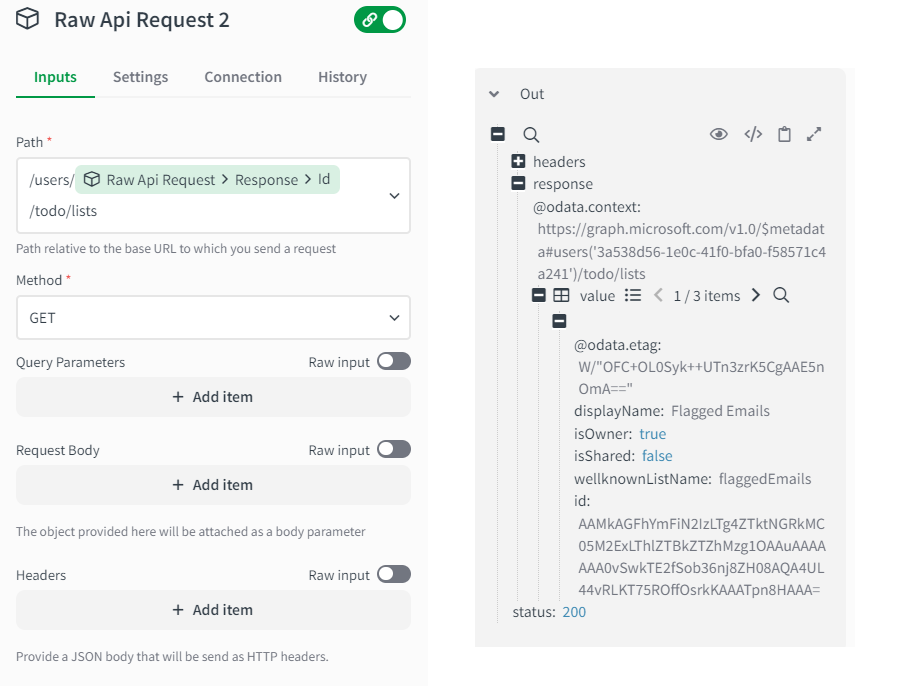
Task: Collapse the response tree node
Action: [518, 184]
